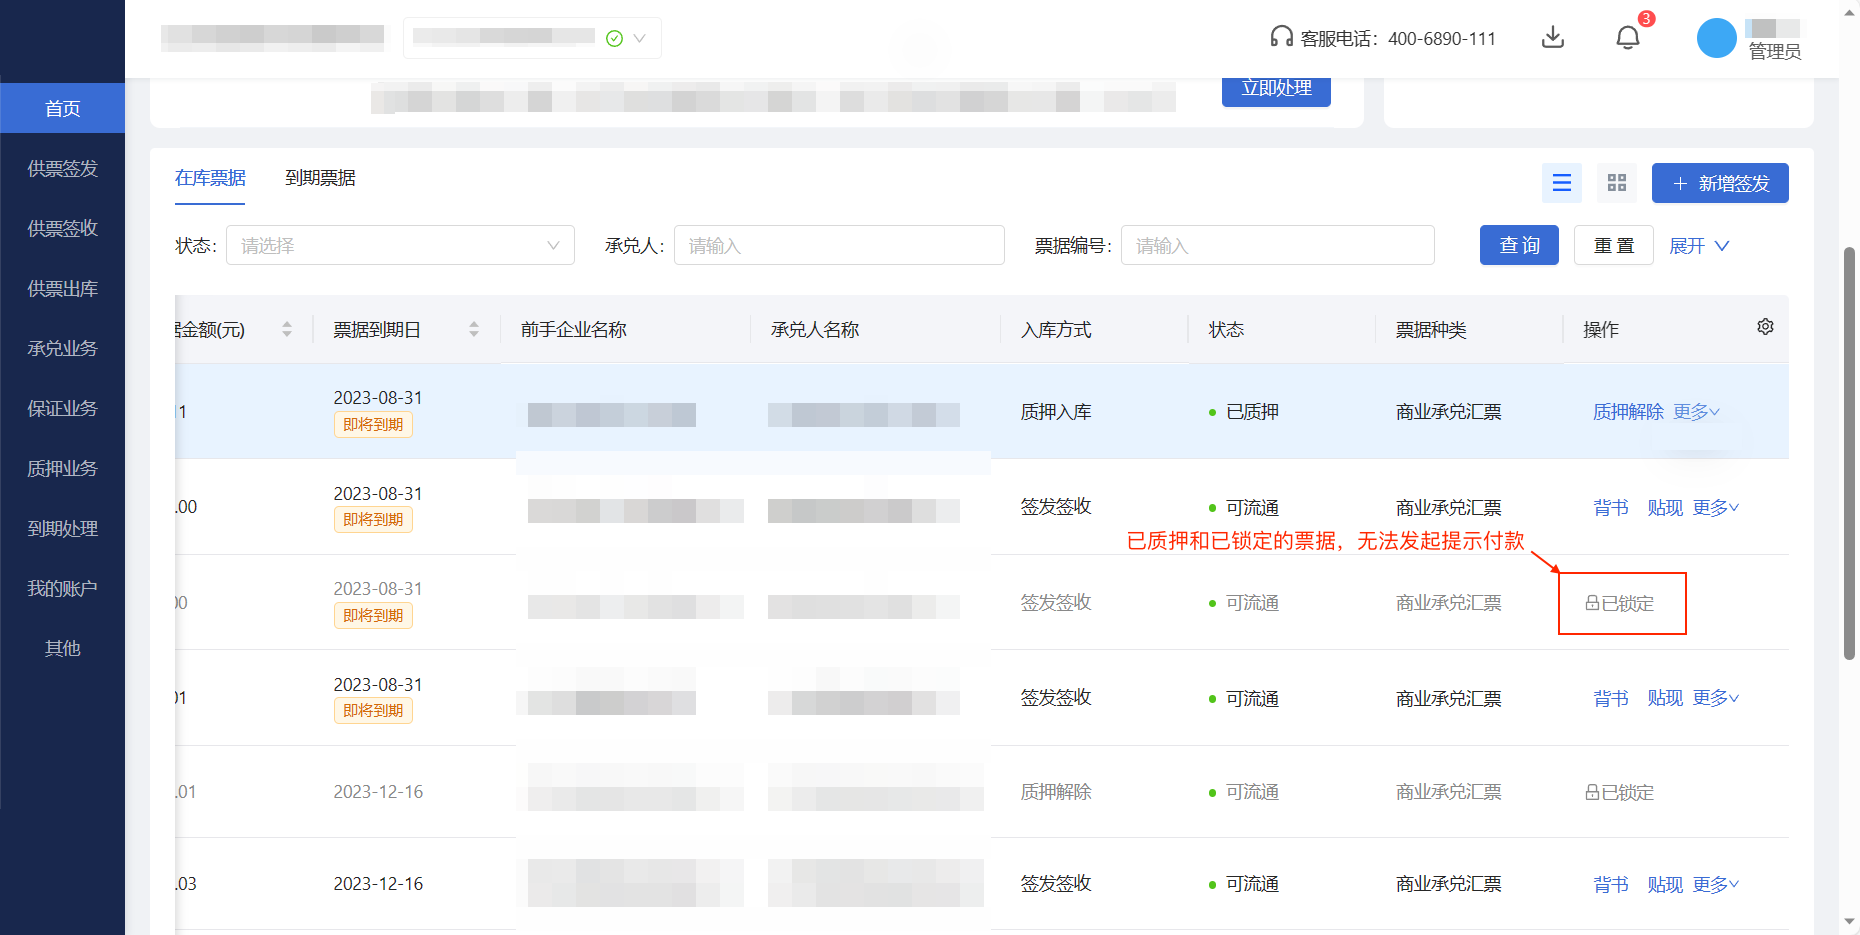Click 贴现 in 2023-12-16 签发签收 row

(x=1665, y=885)
